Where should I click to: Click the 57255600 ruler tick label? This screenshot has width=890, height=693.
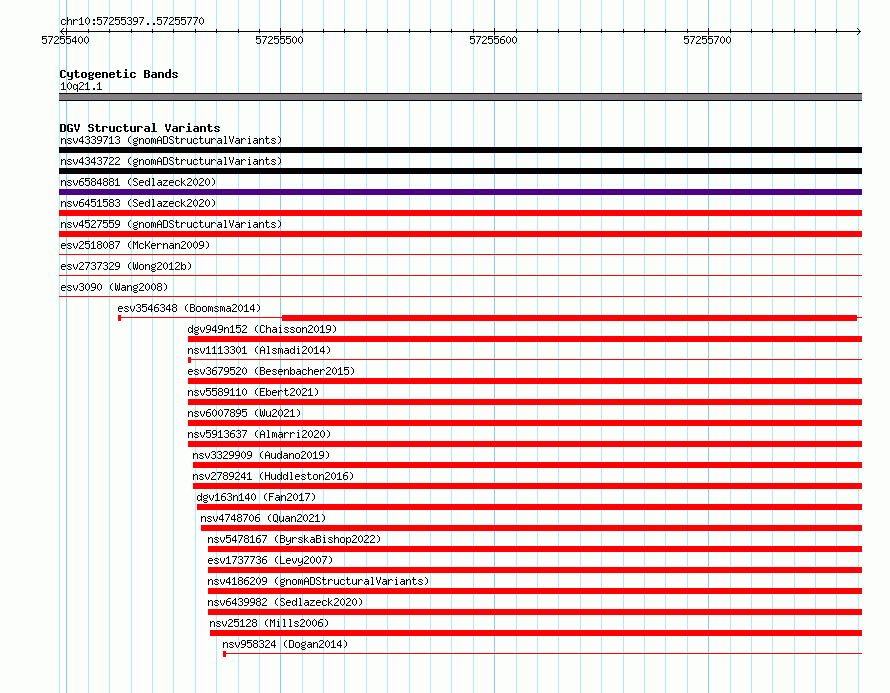493,40
